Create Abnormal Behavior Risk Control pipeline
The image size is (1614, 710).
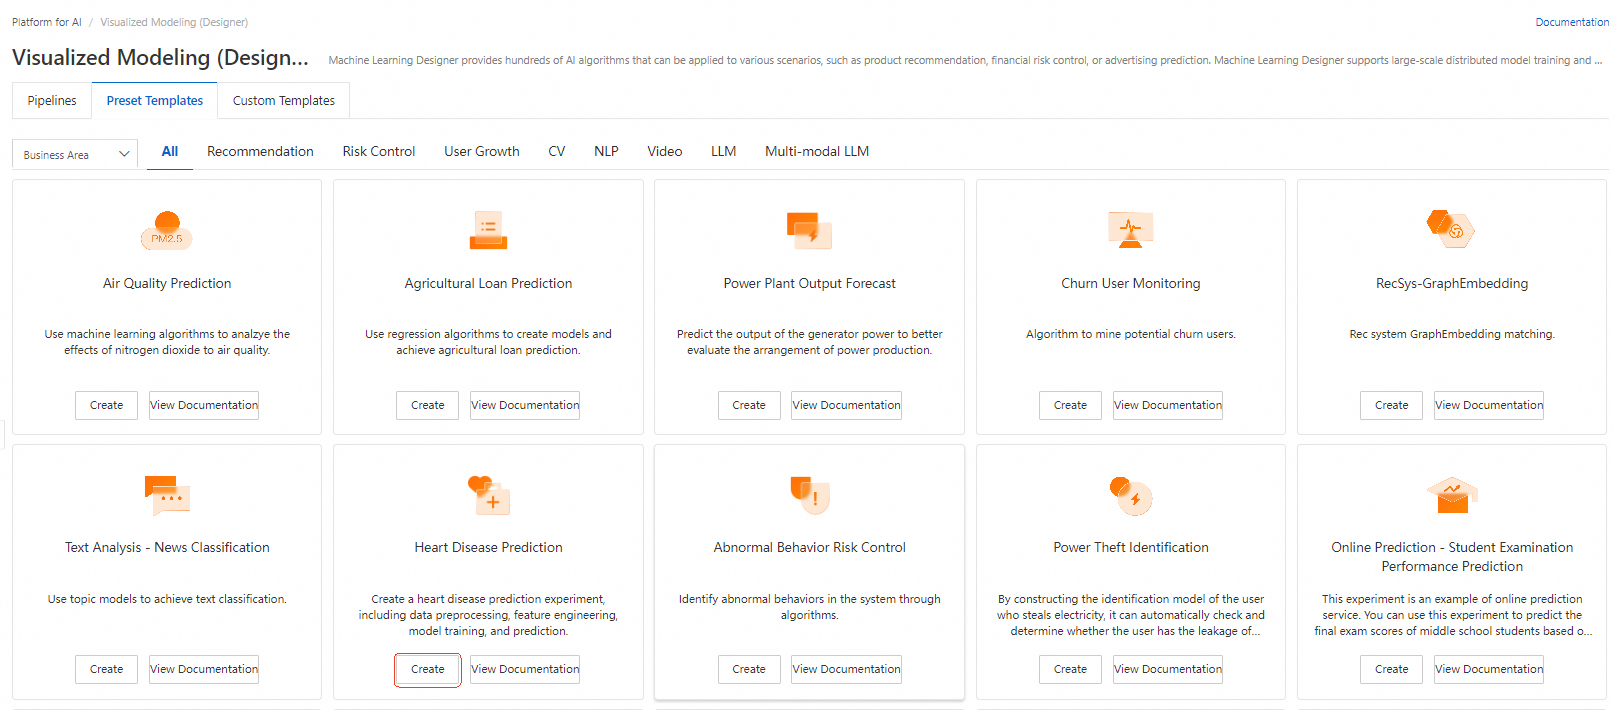[749, 669]
